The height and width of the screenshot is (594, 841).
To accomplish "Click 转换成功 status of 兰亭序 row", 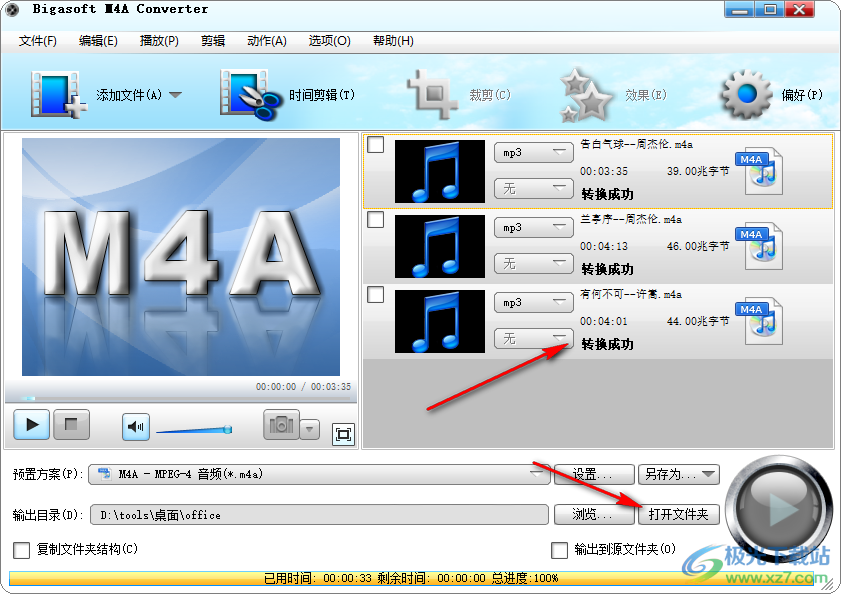I will [x=607, y=269].
